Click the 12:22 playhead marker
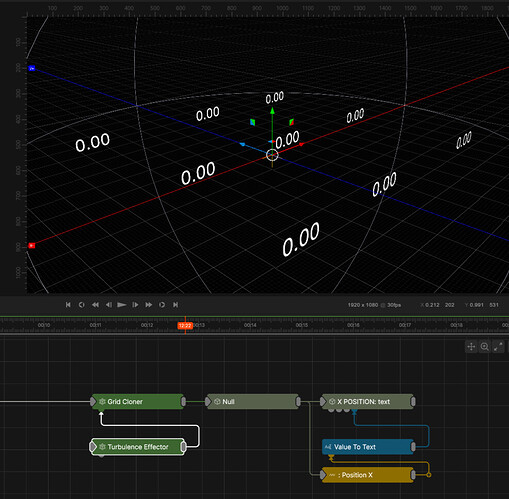Viewport: 509px width, 499px height. click(185, 326)
